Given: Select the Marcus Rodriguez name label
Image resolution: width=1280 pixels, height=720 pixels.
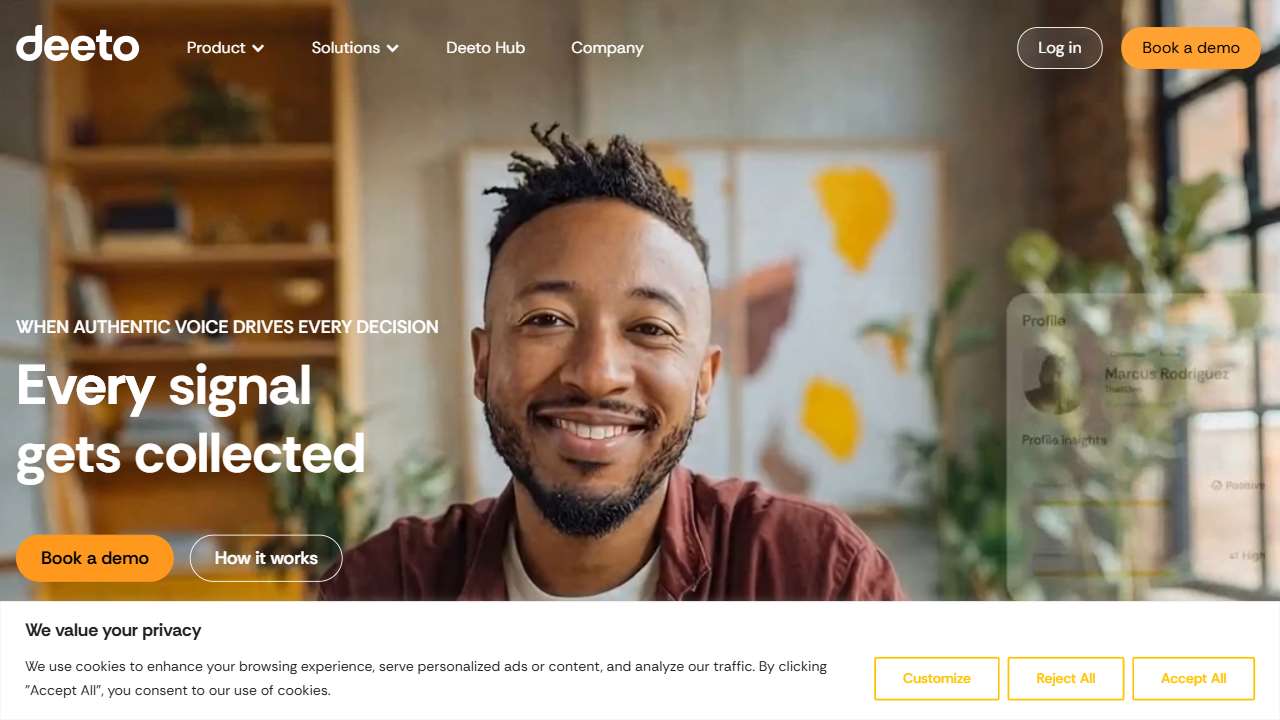Looking at the screenshot, I should pyautogui.click(x=1167, y=374).
